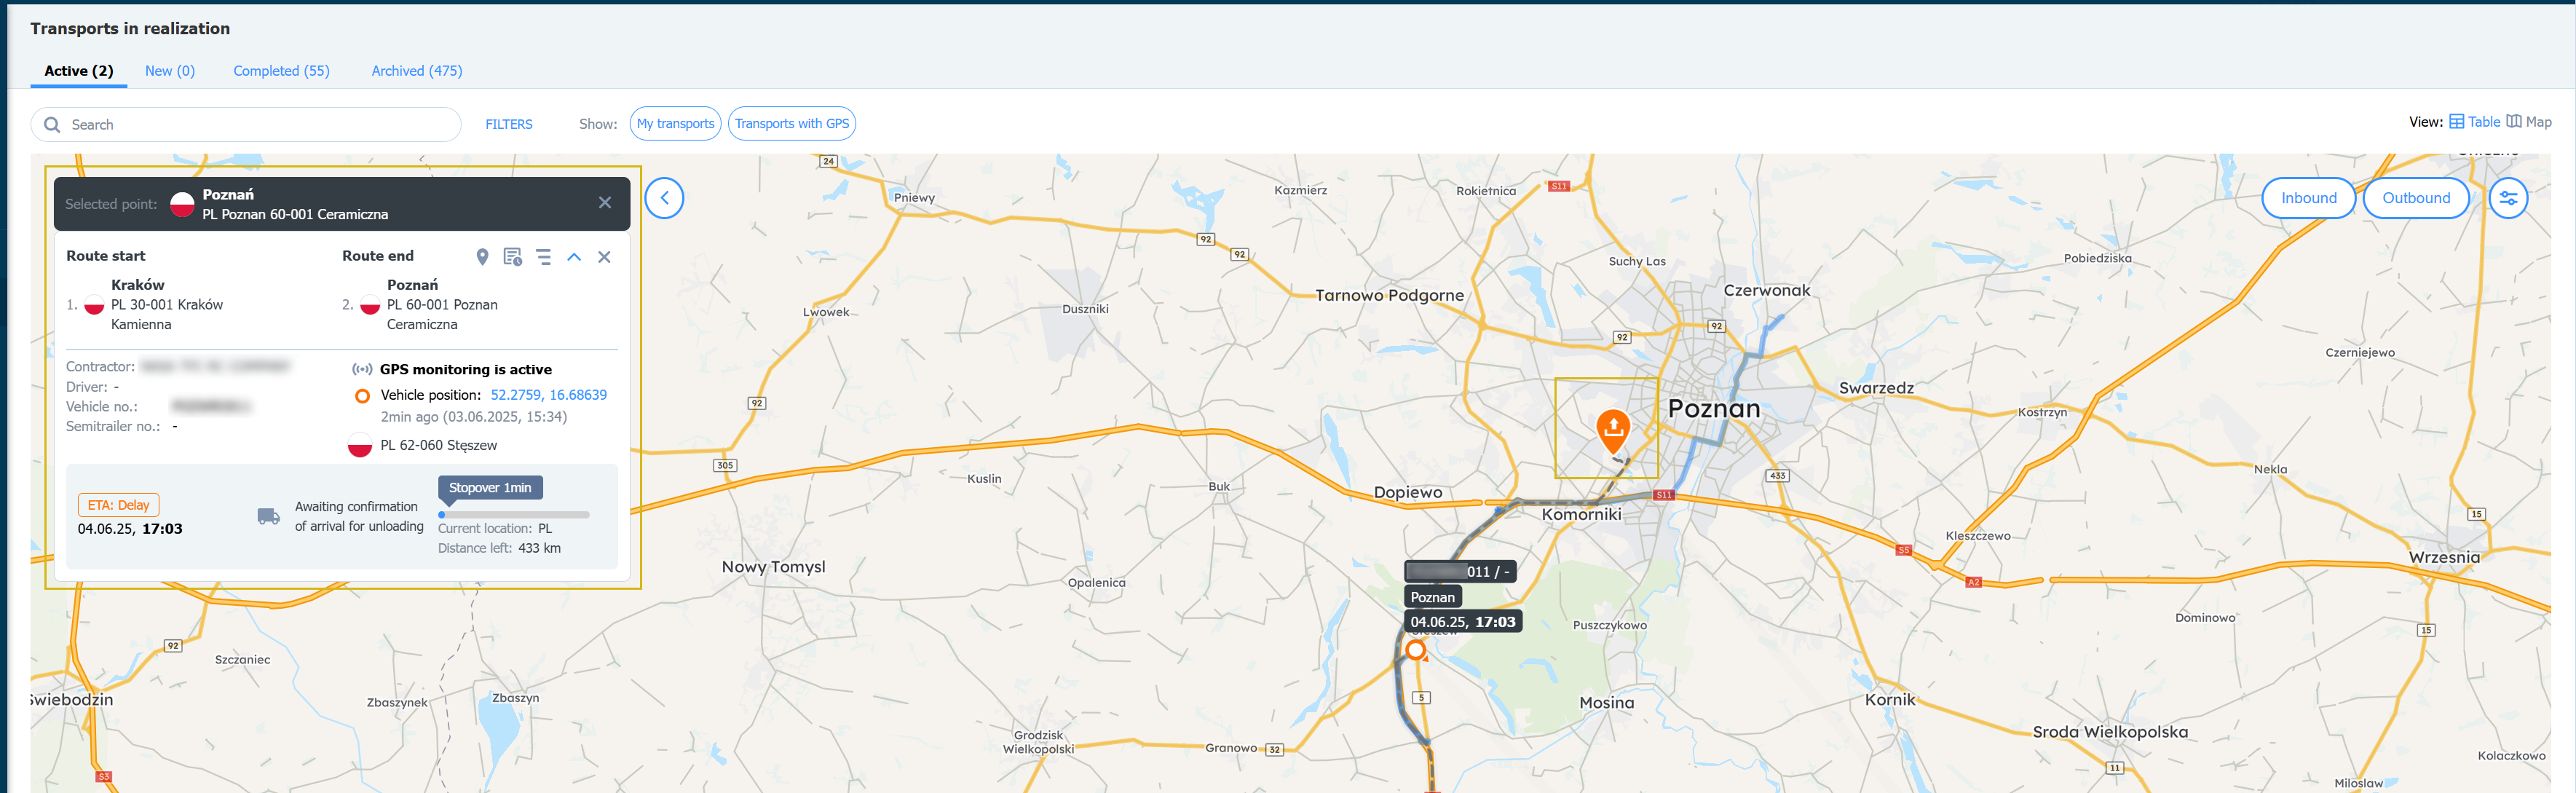
Task: Click the truck status icon
Action: pos(268,516)
